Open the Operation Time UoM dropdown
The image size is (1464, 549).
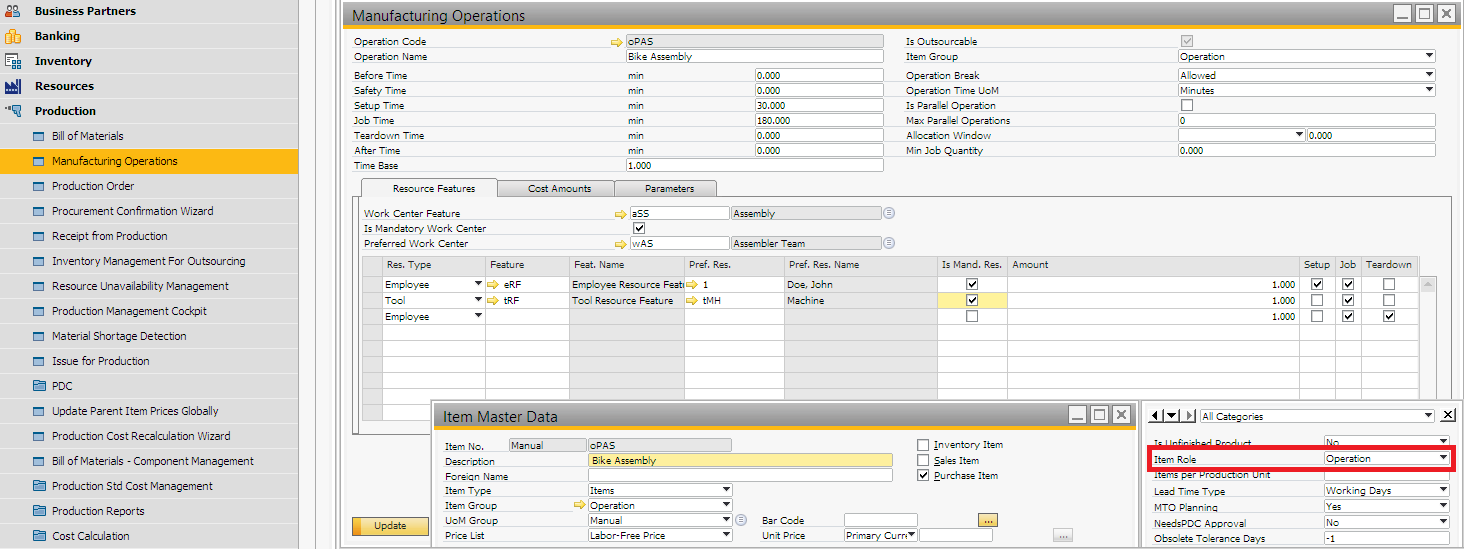click(x=1429, y=90)
